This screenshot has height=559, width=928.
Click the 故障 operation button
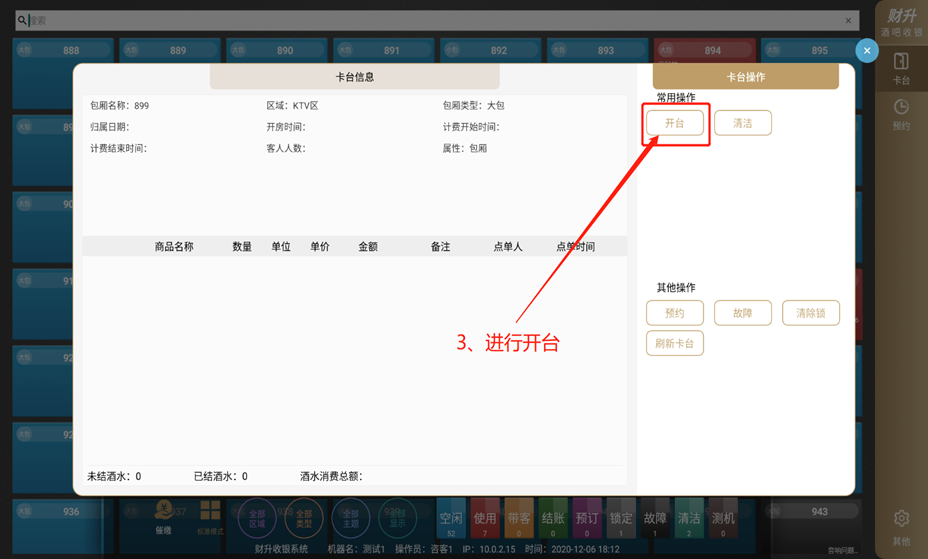click(x=743, y=313)
